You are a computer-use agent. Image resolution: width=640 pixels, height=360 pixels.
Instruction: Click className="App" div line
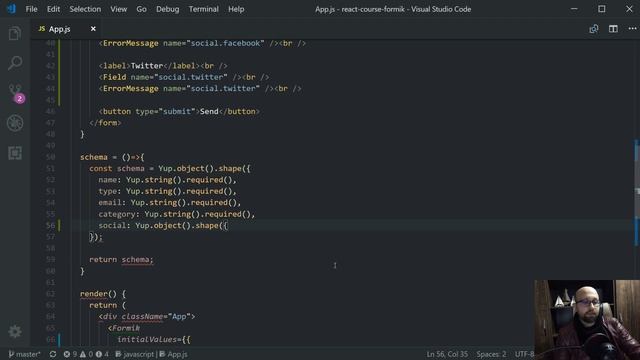tap(147, 316)
